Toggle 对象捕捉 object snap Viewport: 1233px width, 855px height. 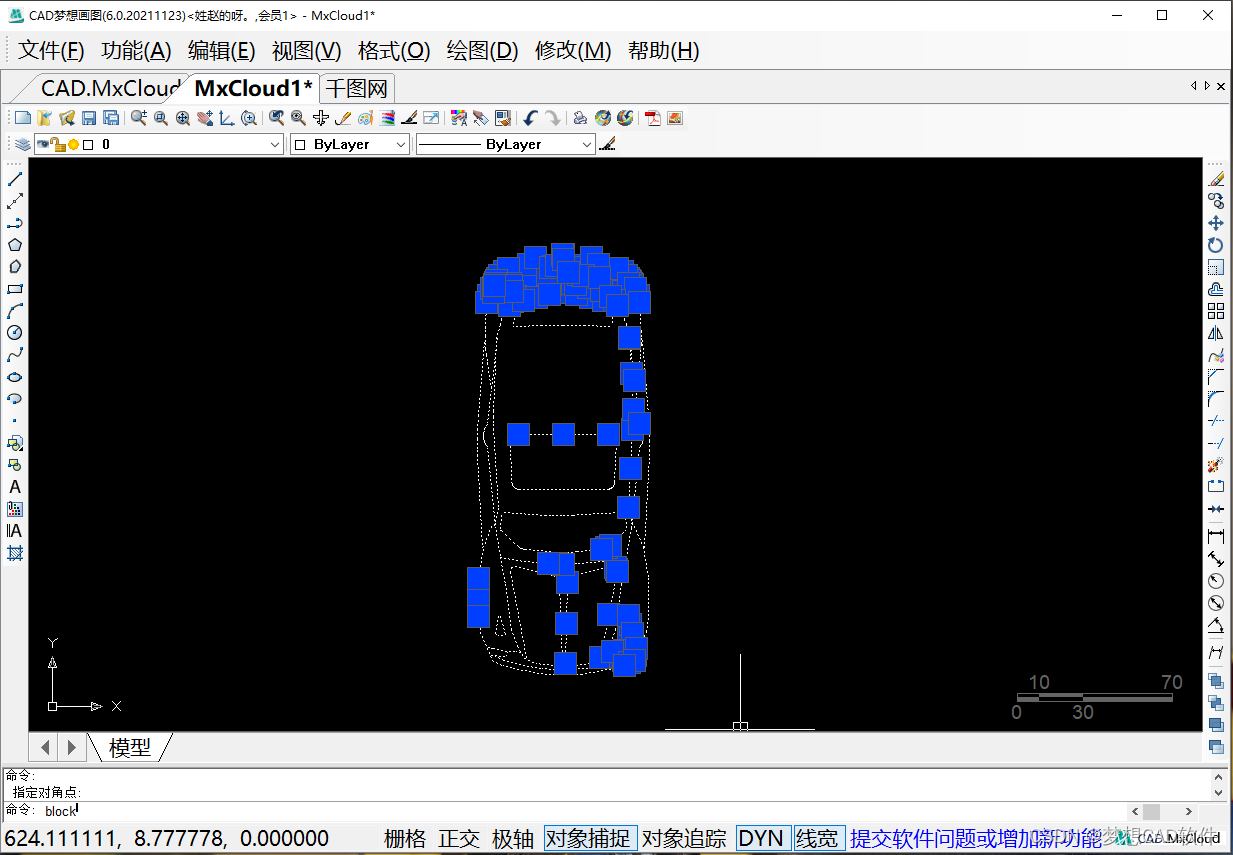point(590,839)
